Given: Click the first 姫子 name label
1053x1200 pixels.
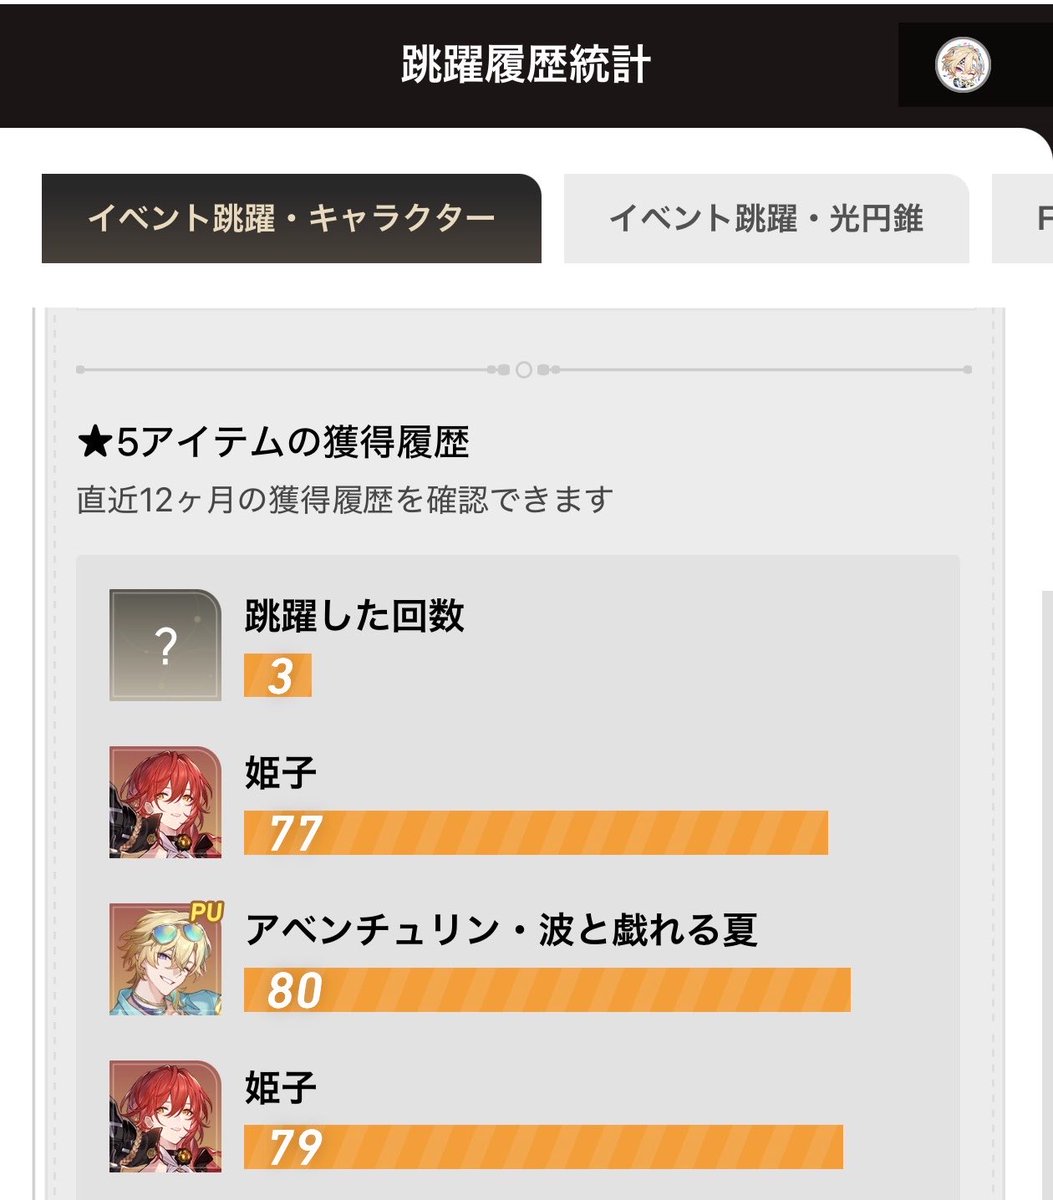Looking at the screenshot, I should coord(280,774).
